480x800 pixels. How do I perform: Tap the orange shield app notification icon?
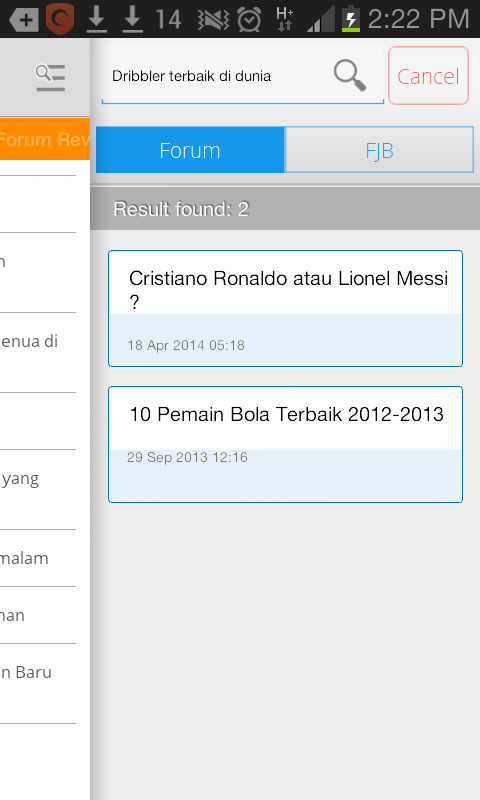60,19
